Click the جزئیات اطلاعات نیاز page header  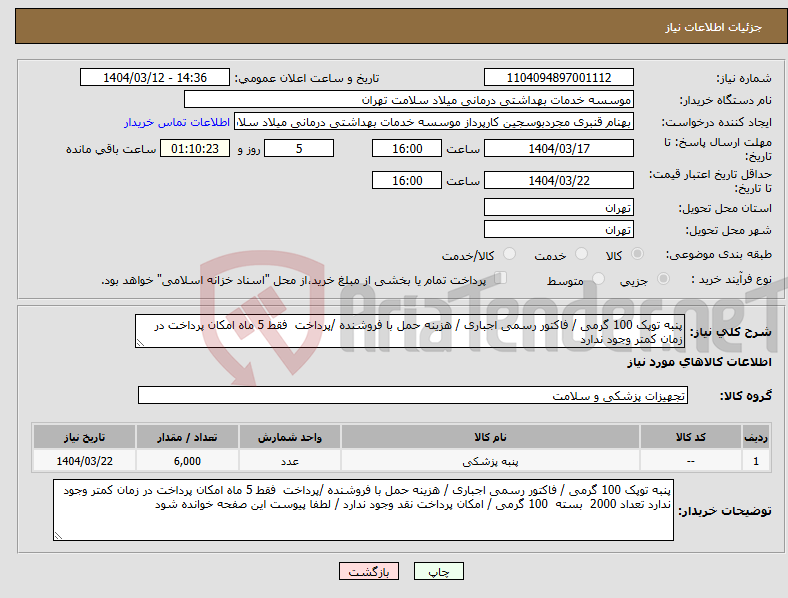(x=714, y=27)
